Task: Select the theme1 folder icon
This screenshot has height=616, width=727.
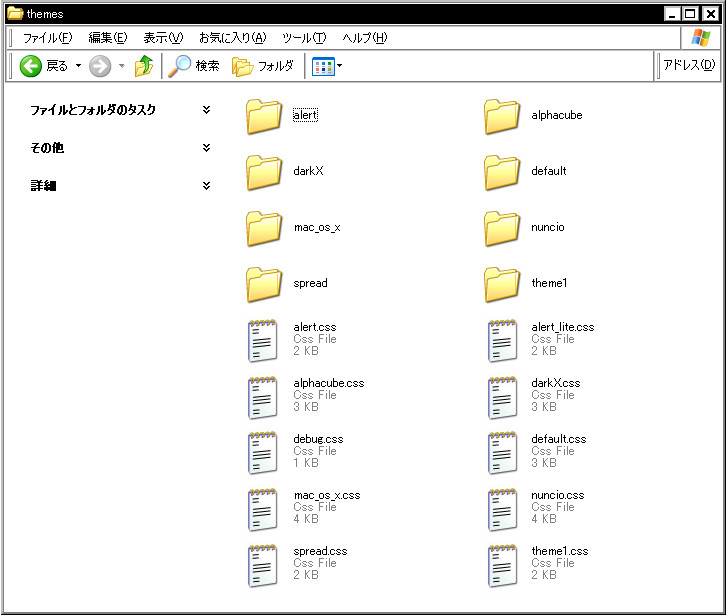Action: pos(502,285)
